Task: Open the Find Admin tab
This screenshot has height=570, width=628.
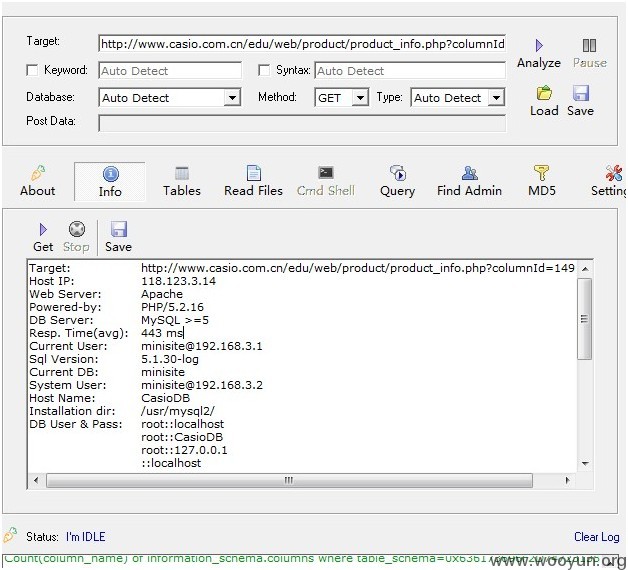Action: click(469, 181)
